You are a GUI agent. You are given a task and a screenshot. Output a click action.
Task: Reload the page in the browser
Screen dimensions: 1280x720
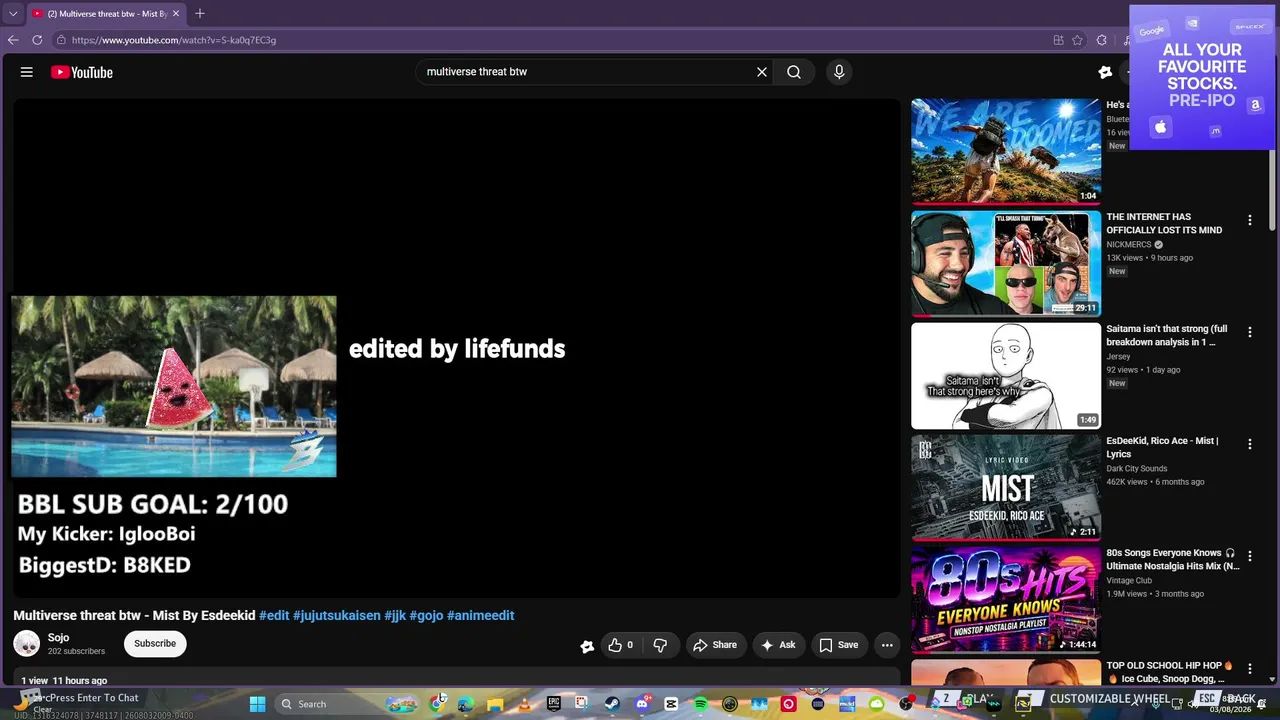click(x=37, y=40)
